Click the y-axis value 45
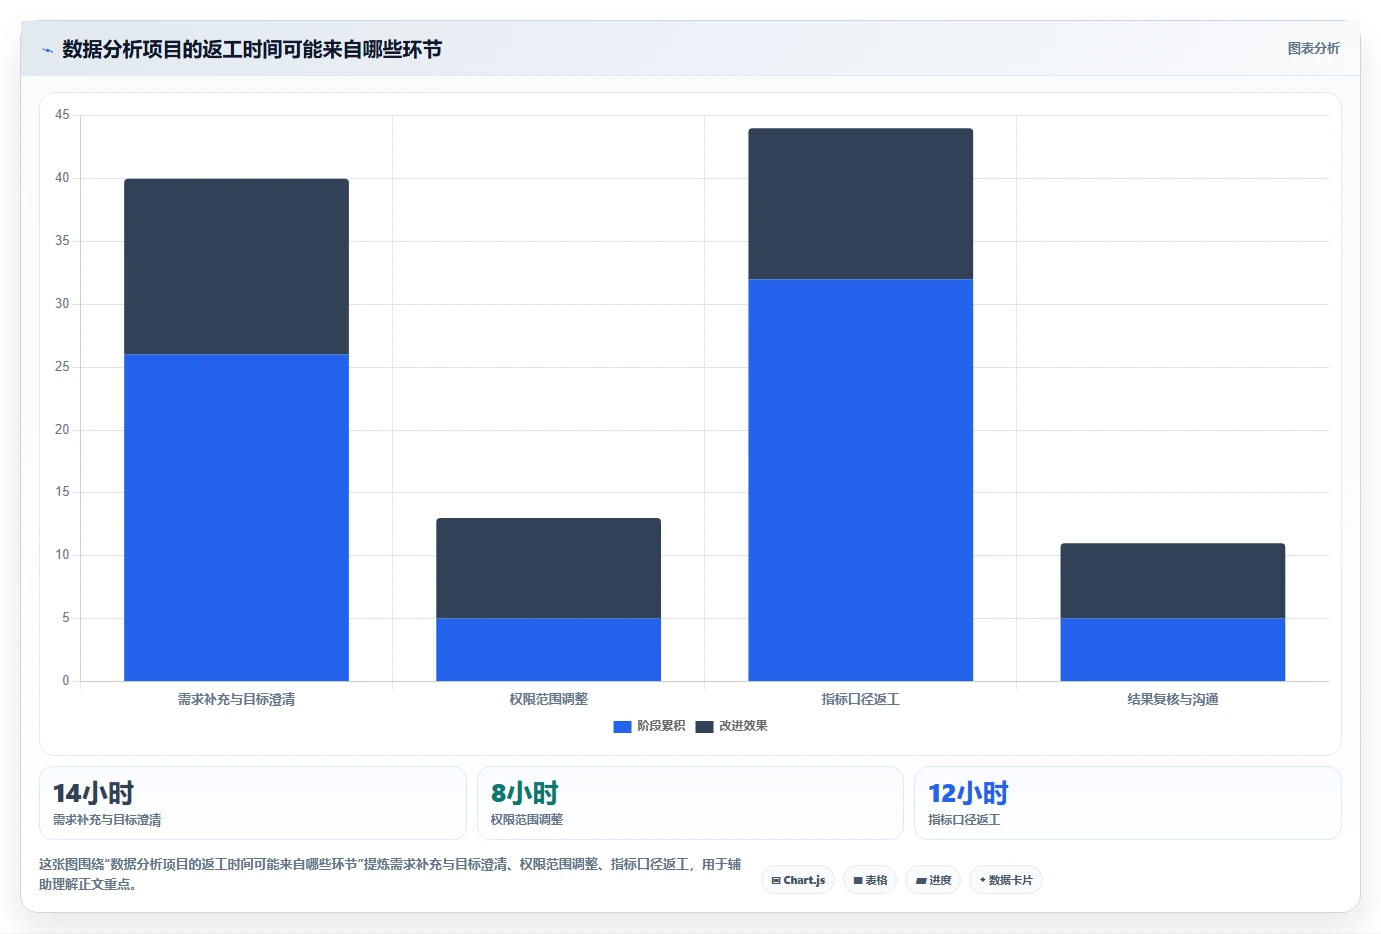This screenshot has width=1381, height=934. click(62, 115)
